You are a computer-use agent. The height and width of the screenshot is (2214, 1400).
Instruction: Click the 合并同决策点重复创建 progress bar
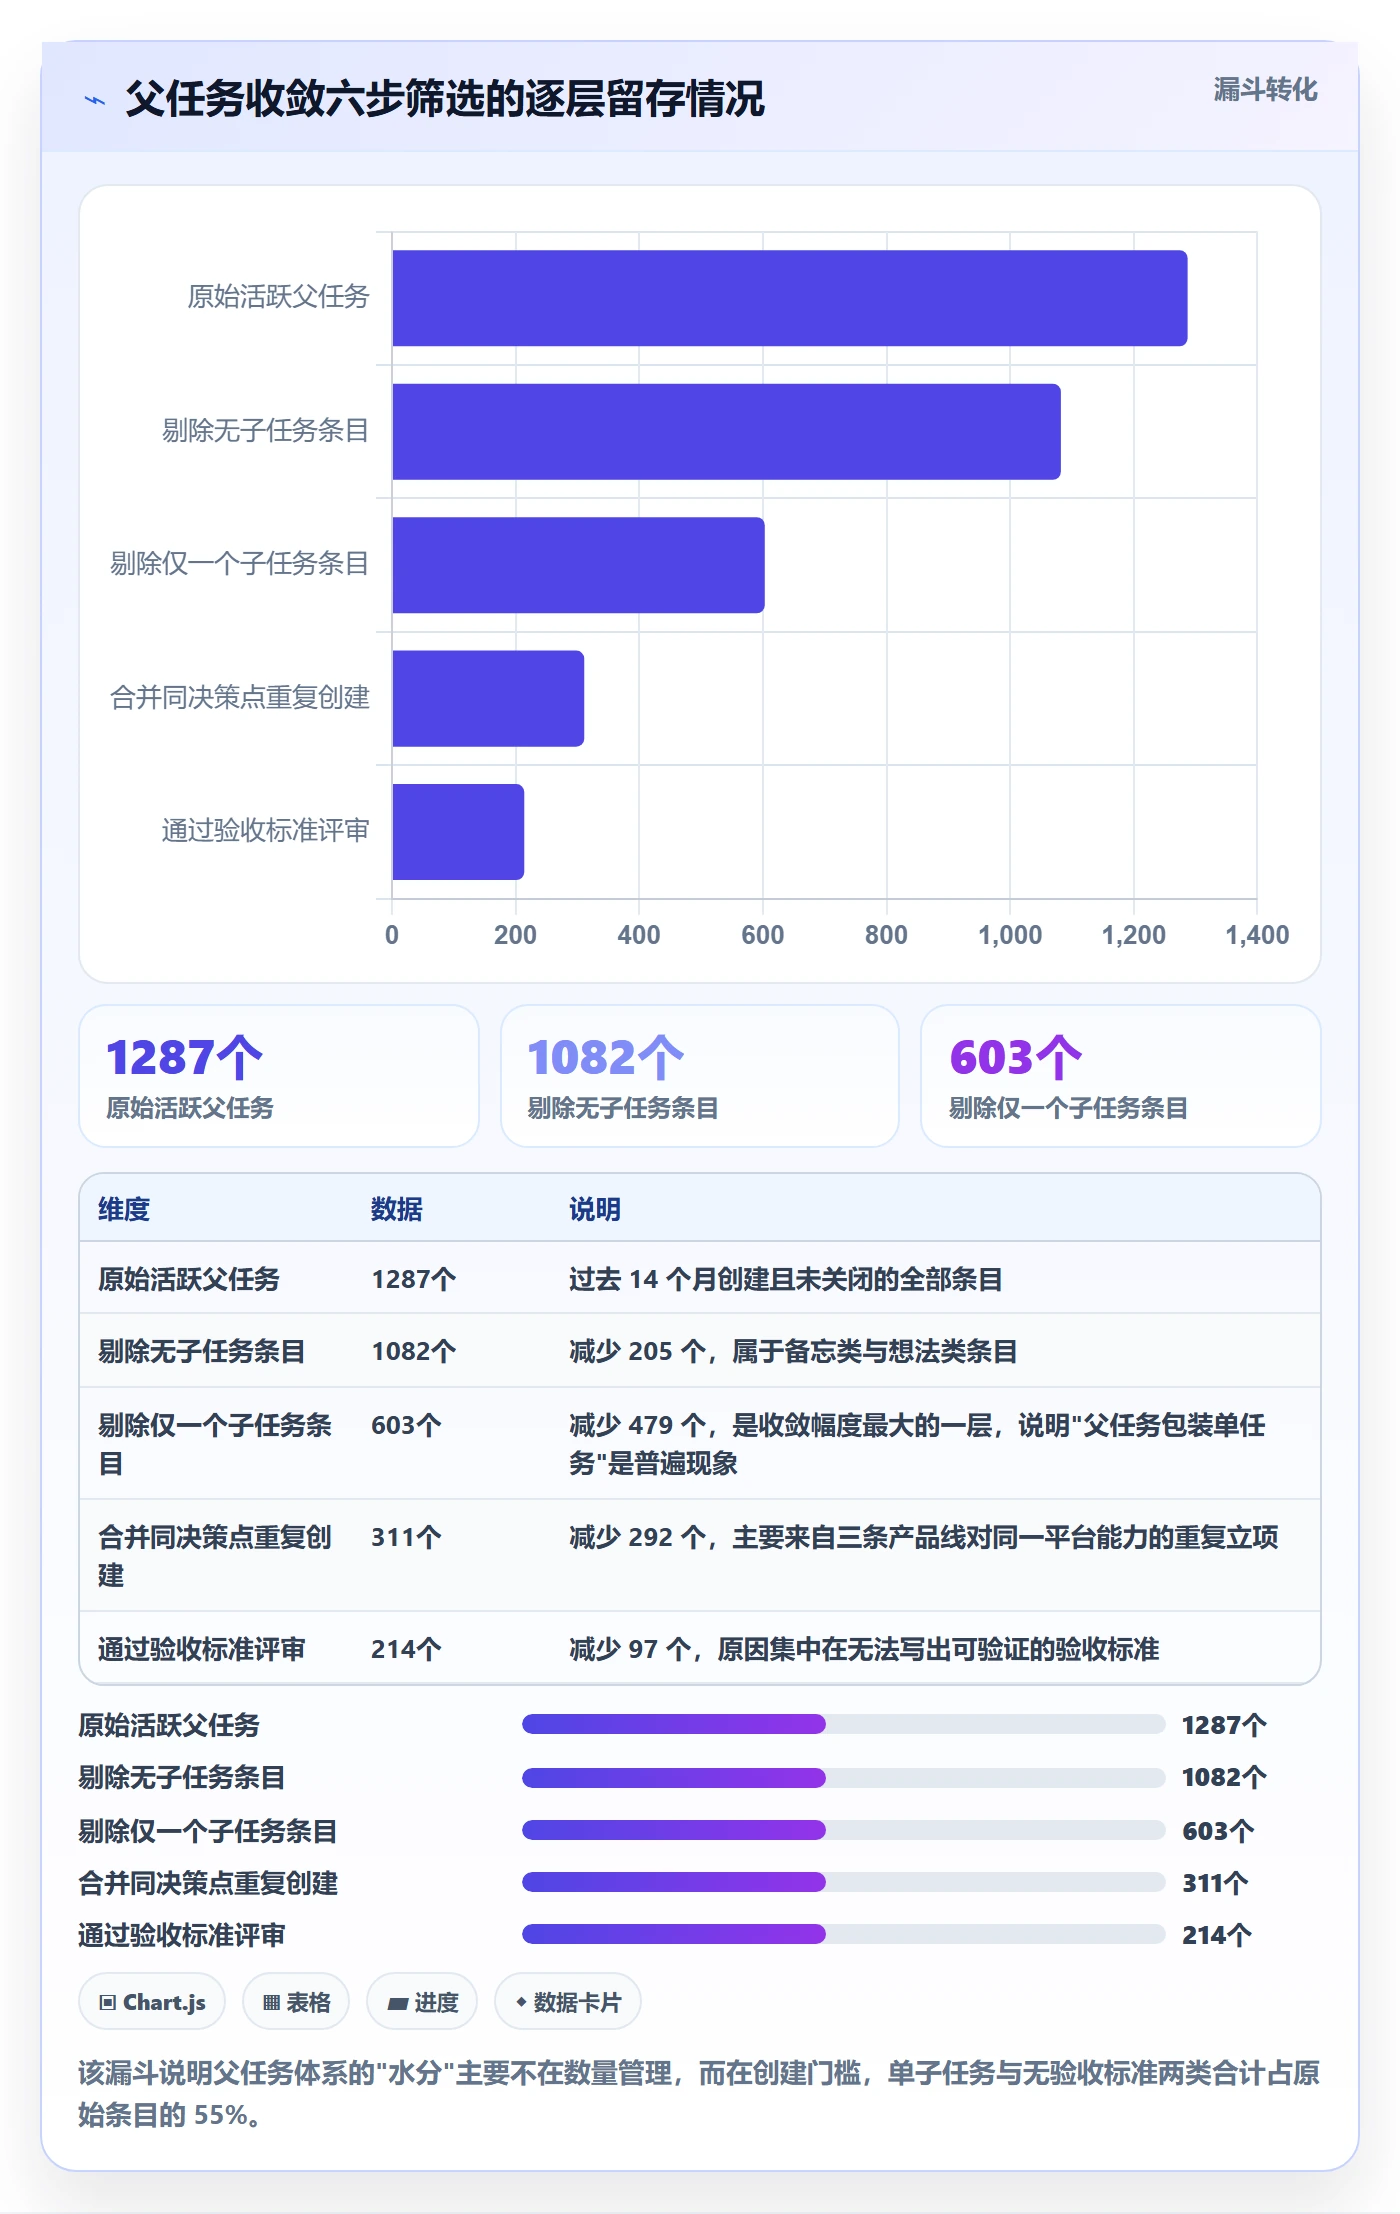coord(843,1882)
